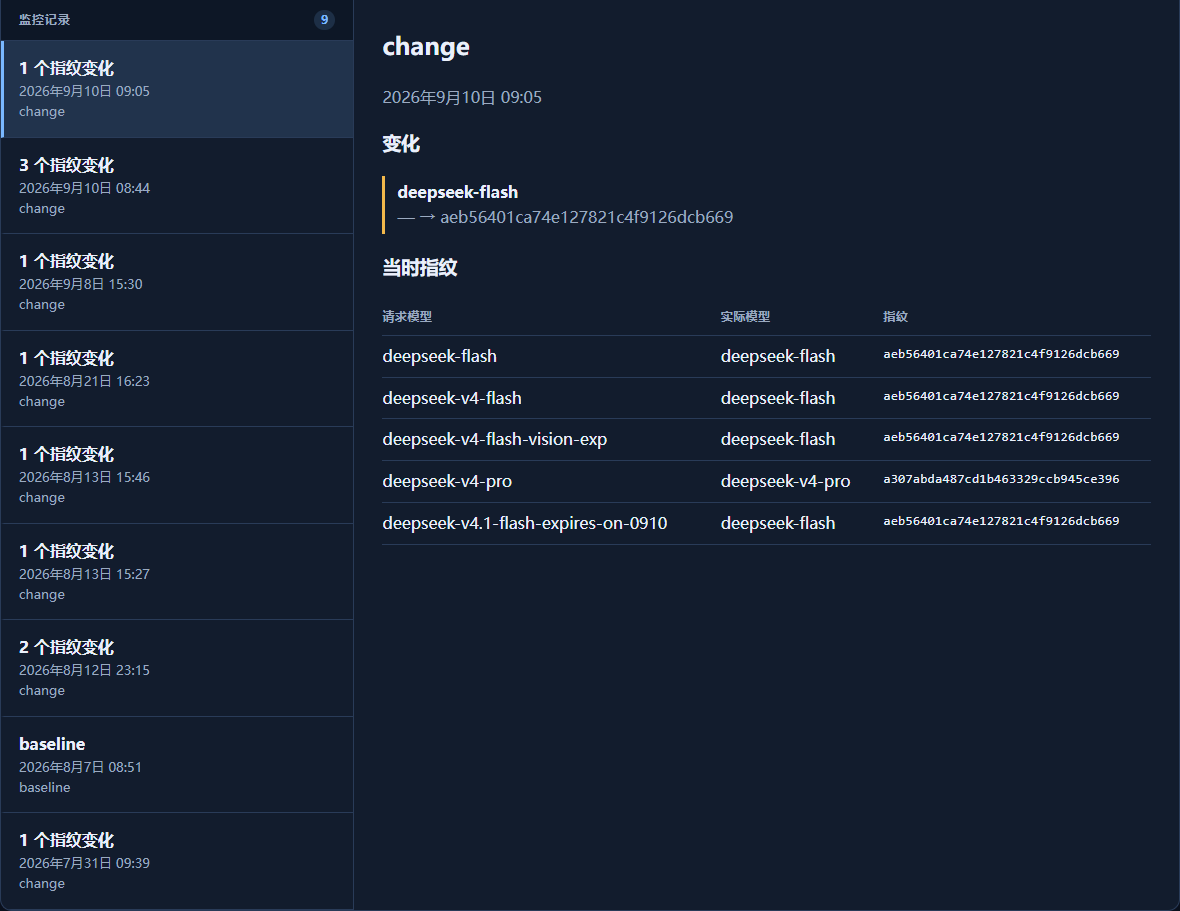1180x911 pixels.
Task: Click the new fingerprint hash in 变化 section
Action: 586,217
